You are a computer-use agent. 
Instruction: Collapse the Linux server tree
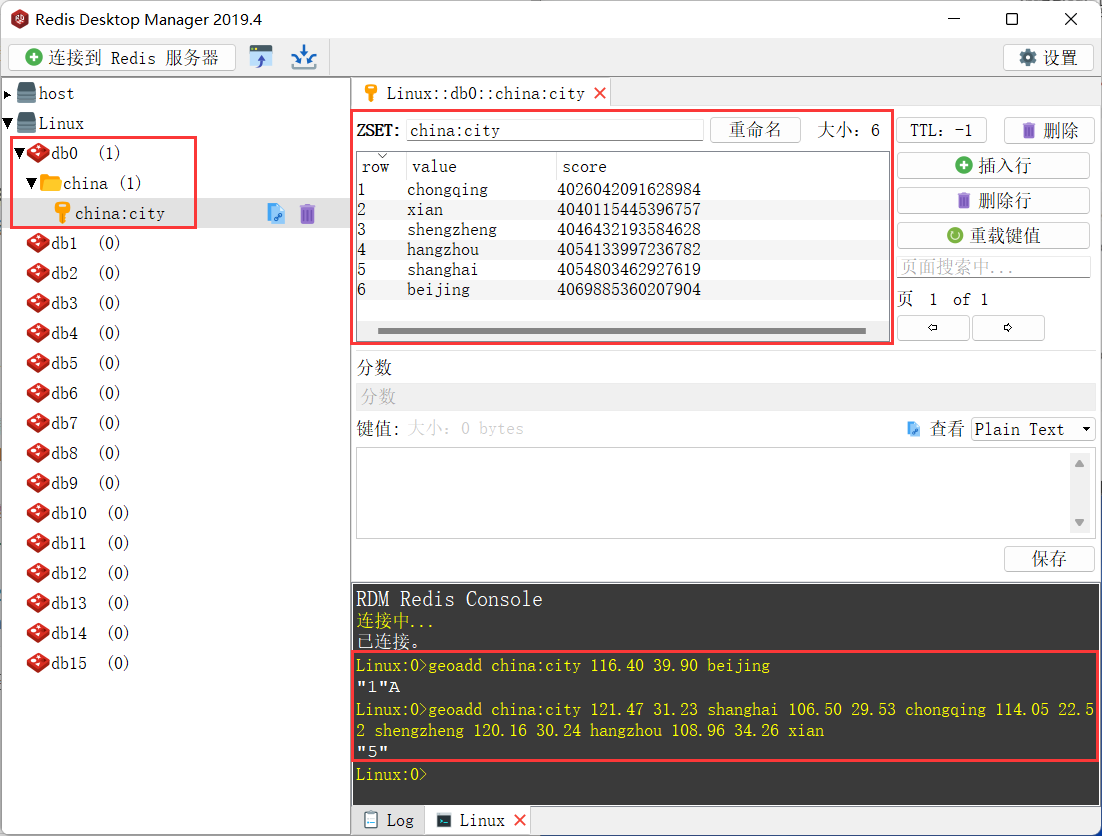pyautogui.click(x=8, y=124)
